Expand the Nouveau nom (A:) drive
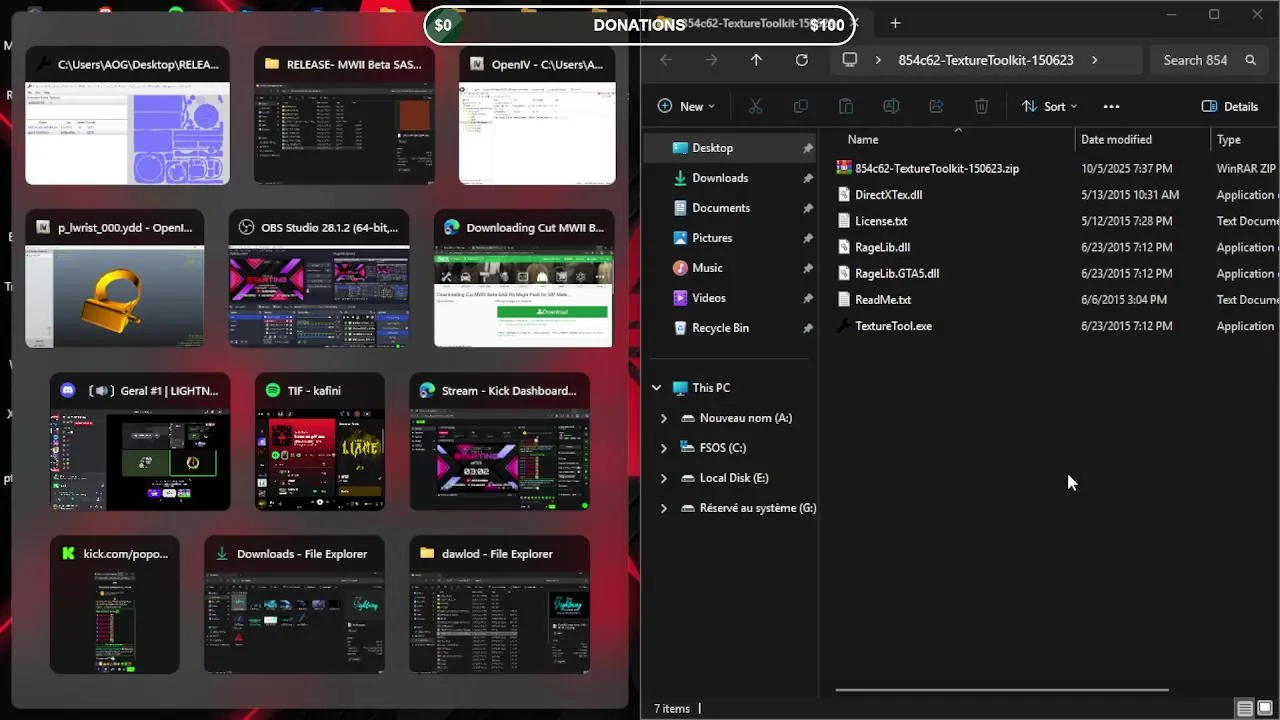 [664, 418]
